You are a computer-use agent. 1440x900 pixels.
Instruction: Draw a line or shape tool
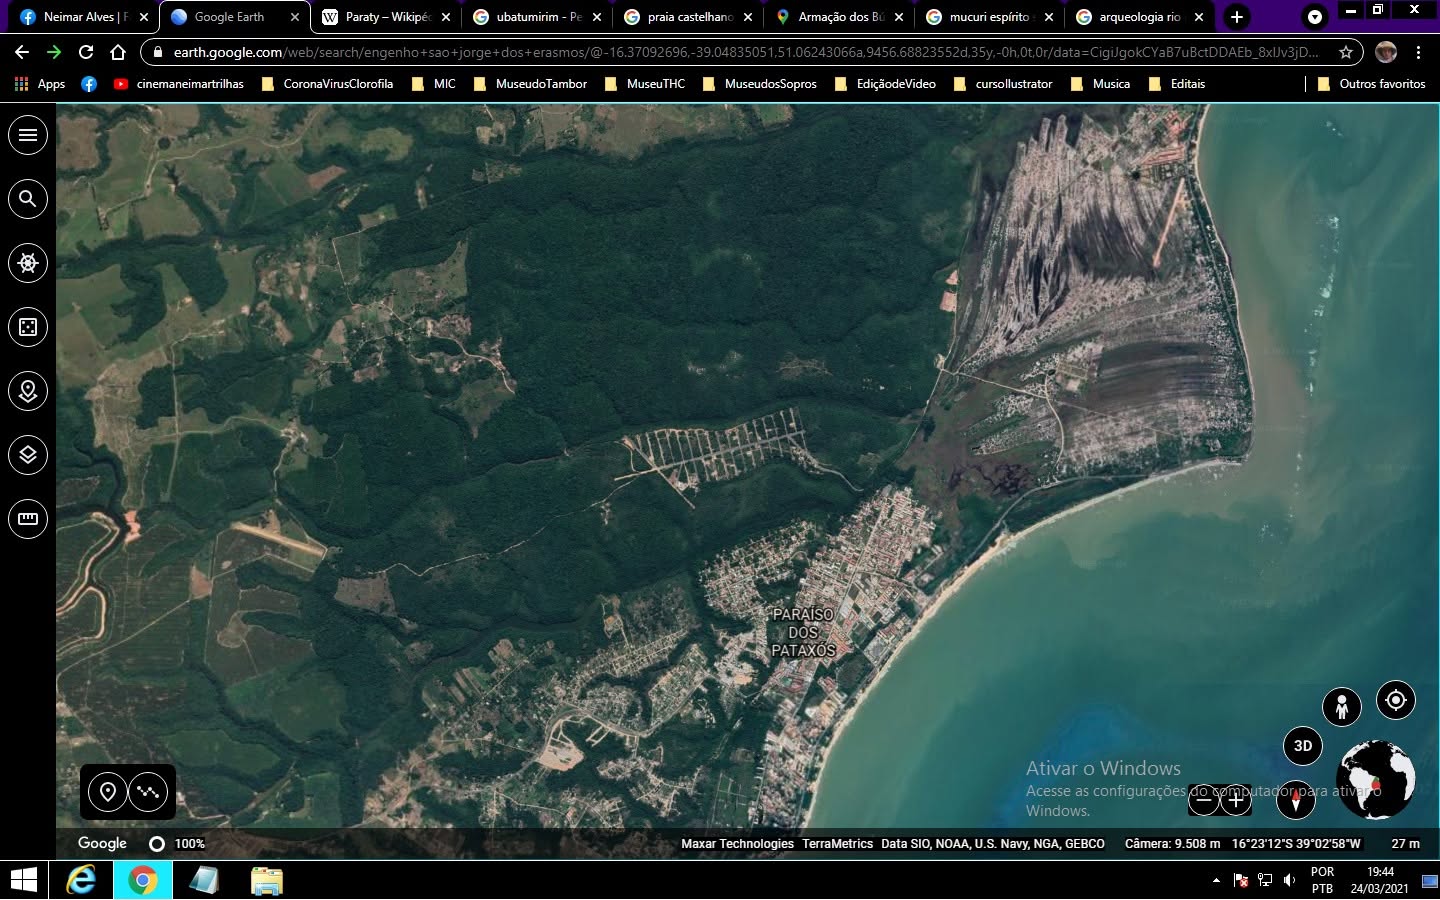pos(148,793)
